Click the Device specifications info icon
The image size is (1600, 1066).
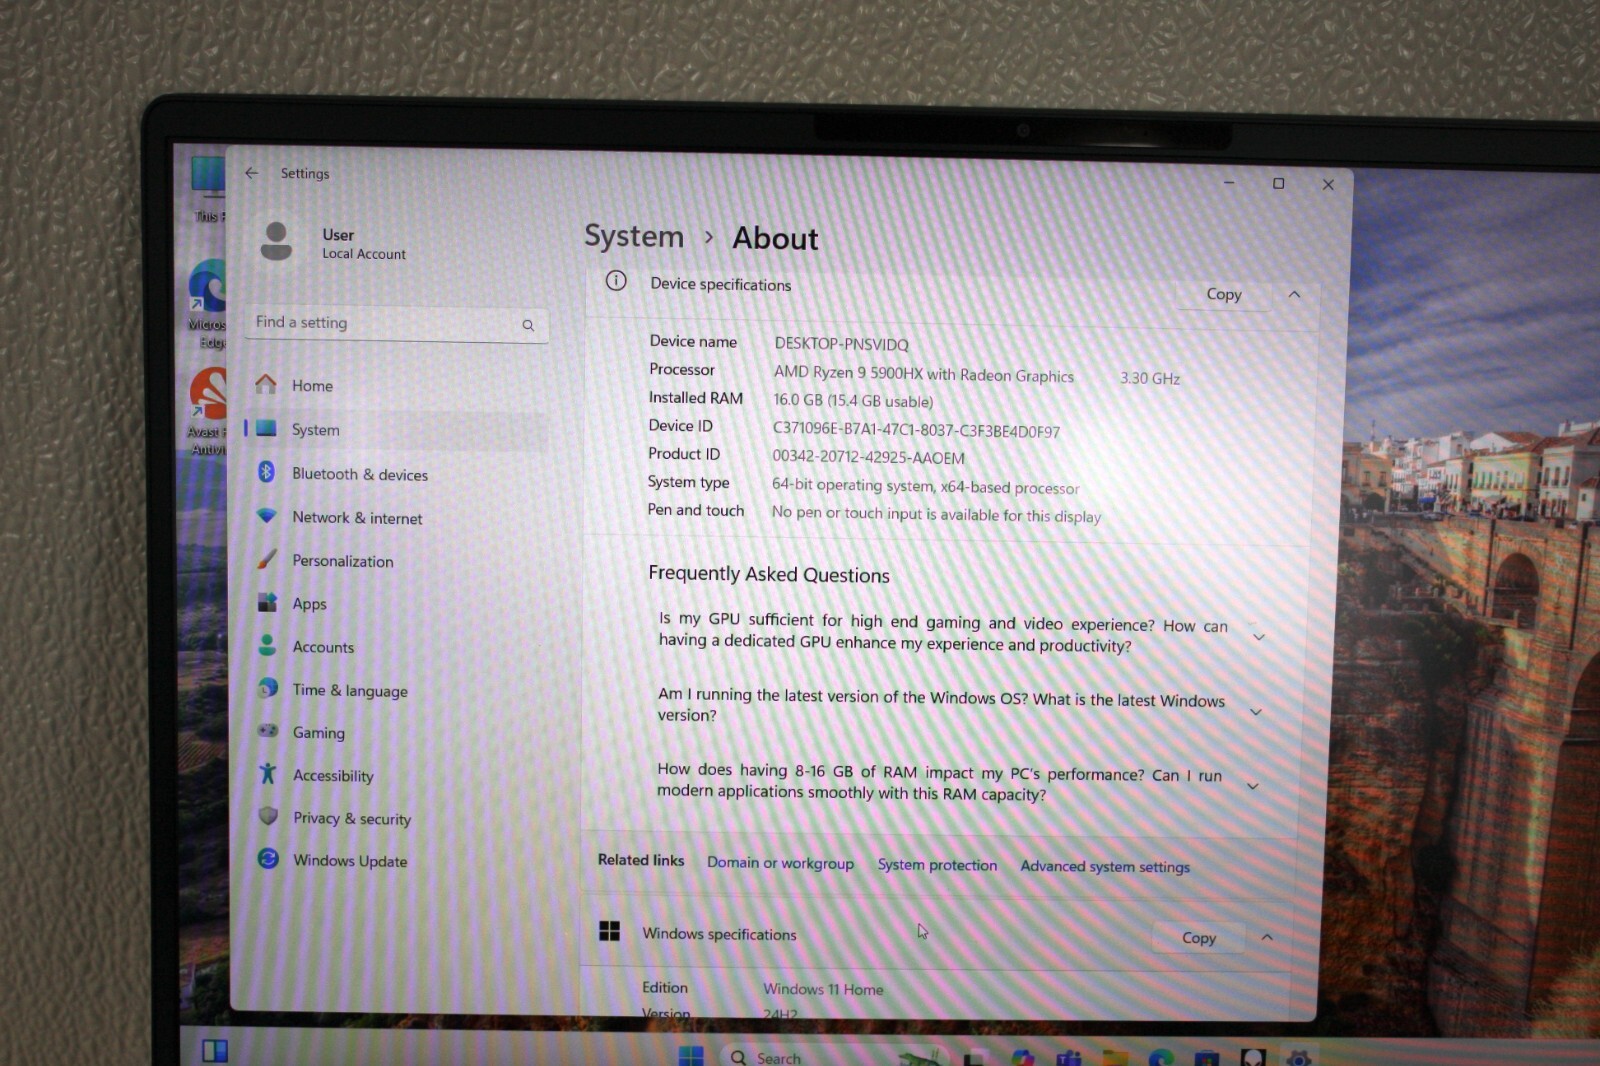pyautogui.click(x=616, y=281)
